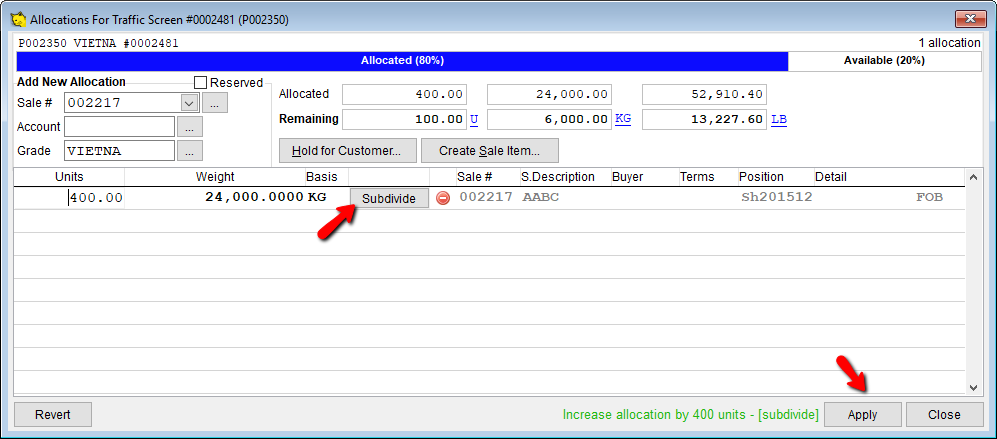Click the P002350 VIETNA #0002481 header text
Image resolution: width=997 pixels, height=439 pixels.
[99, 44]
